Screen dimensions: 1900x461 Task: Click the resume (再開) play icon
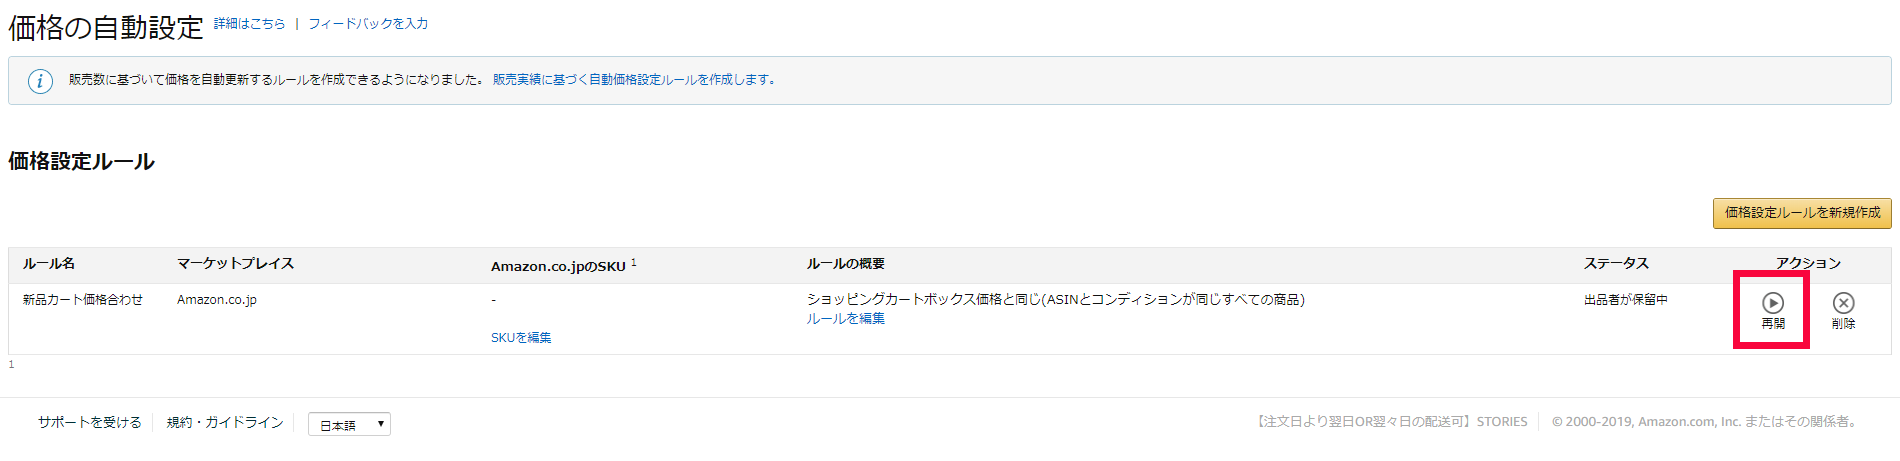(1772, 303)
